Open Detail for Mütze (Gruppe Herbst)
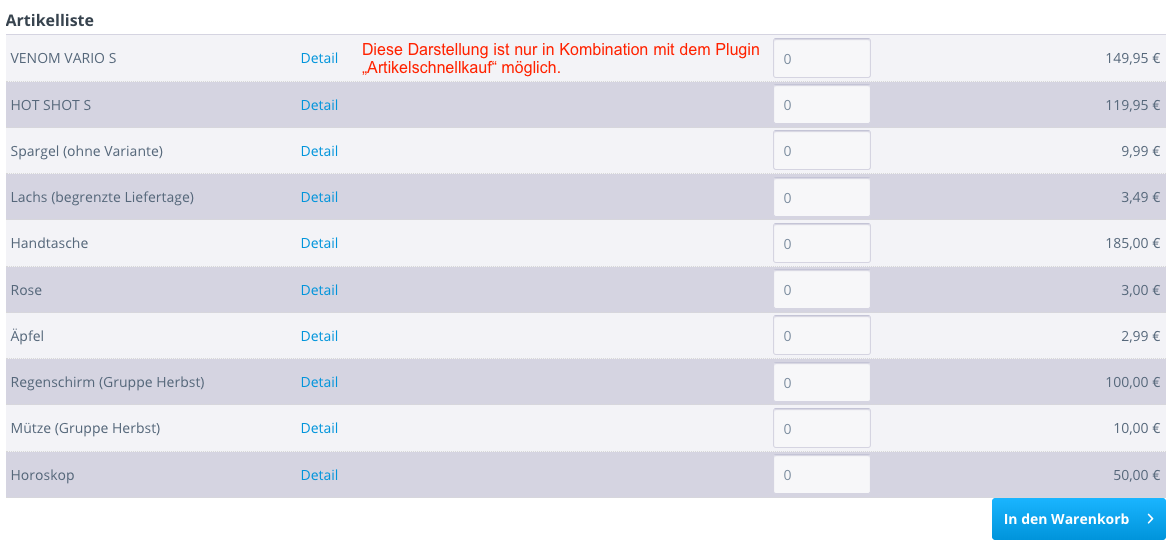Image resolution: width=1173 pixels, height=548 pixels. [319, 428]
